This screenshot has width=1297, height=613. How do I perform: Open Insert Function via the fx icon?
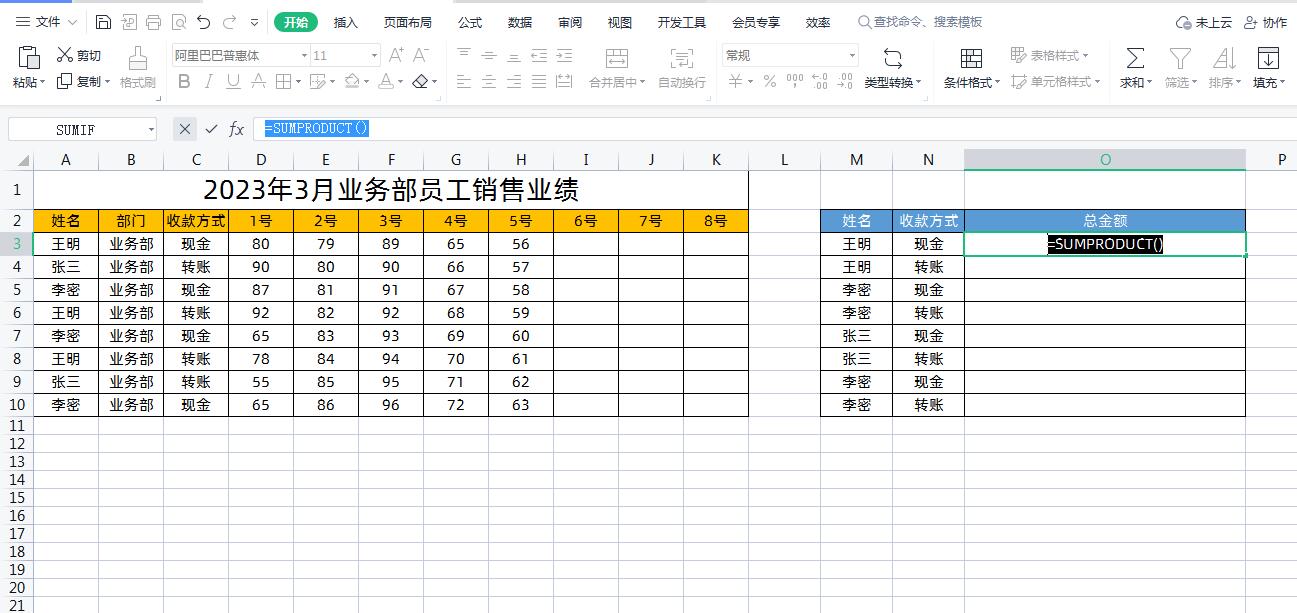237,129
